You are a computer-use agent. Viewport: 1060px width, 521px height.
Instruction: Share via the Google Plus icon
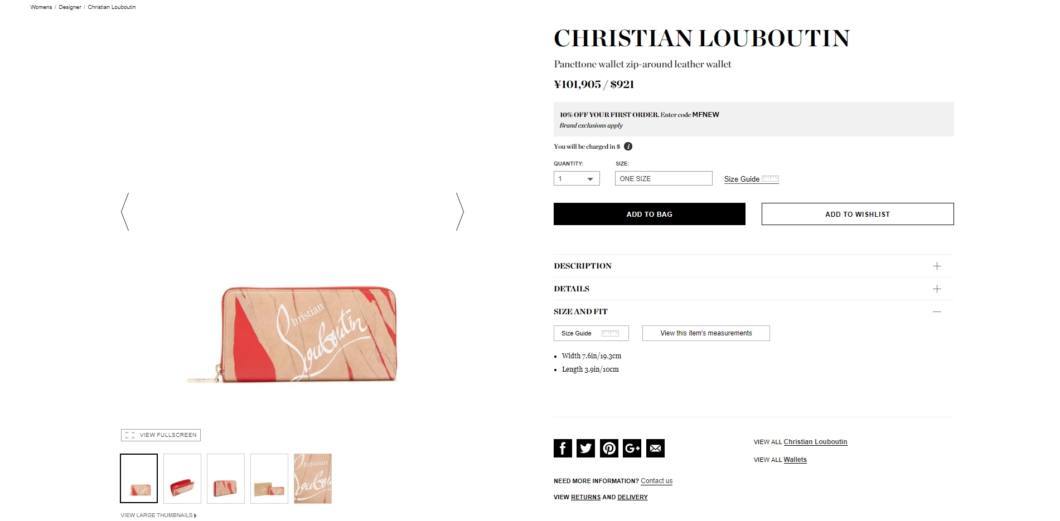click(x=632, y=448)
